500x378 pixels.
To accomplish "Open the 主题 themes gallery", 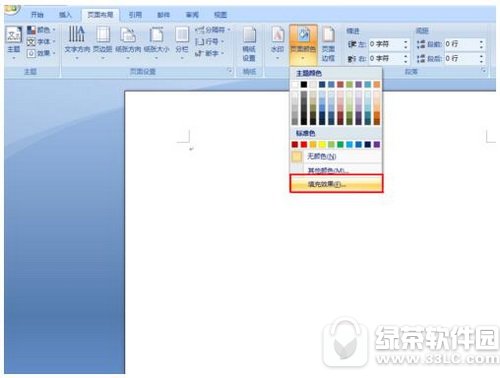I will tap(14, 43).
